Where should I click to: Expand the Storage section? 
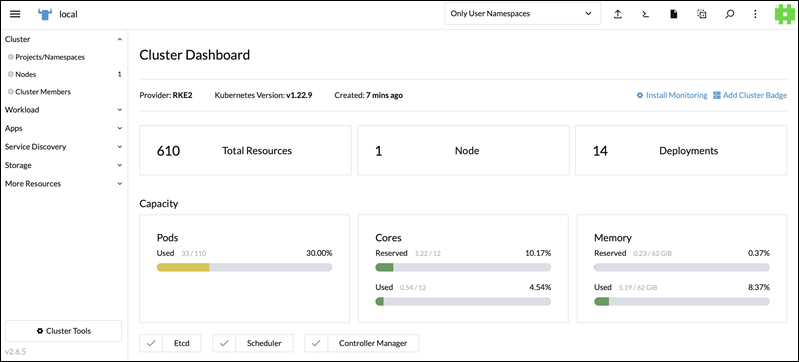64,165
